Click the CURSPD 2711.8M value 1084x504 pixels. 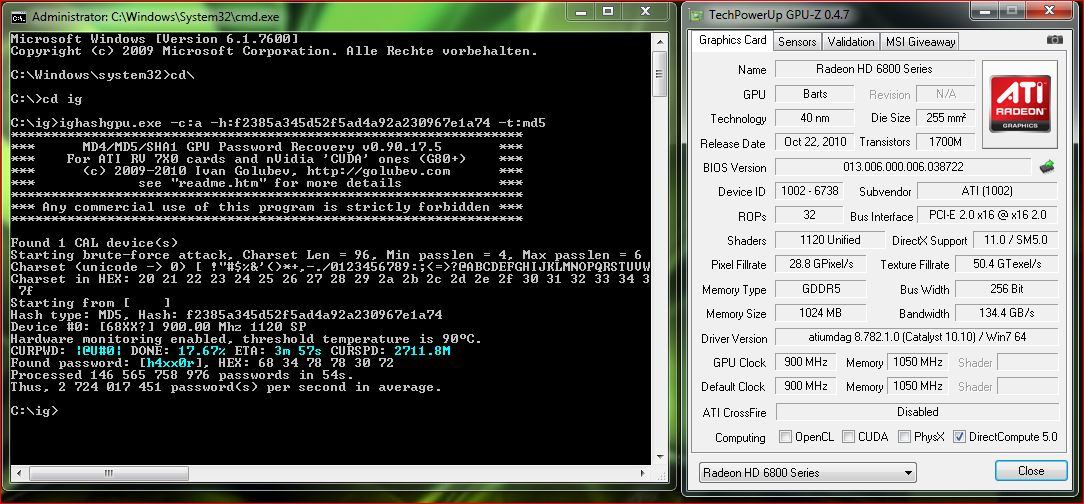click(422, 351)
